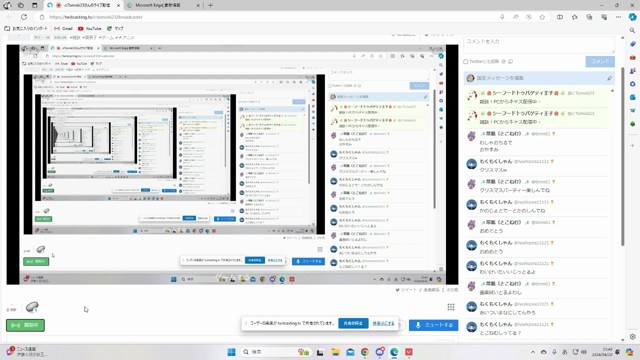
Task: Click the blue stop sharing button
Action: [x=353, y=323]
